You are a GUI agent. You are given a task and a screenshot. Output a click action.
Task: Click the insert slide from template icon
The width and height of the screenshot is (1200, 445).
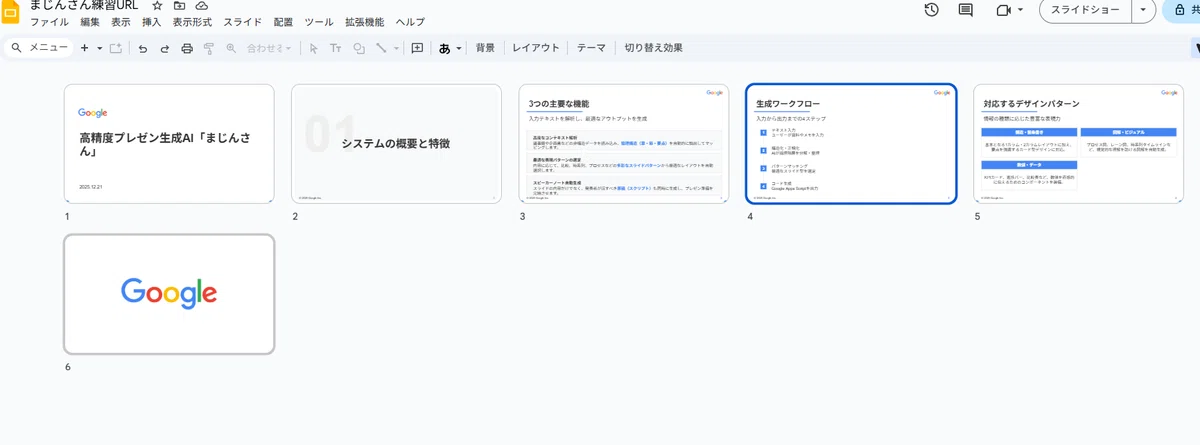[x=116, y=48]
